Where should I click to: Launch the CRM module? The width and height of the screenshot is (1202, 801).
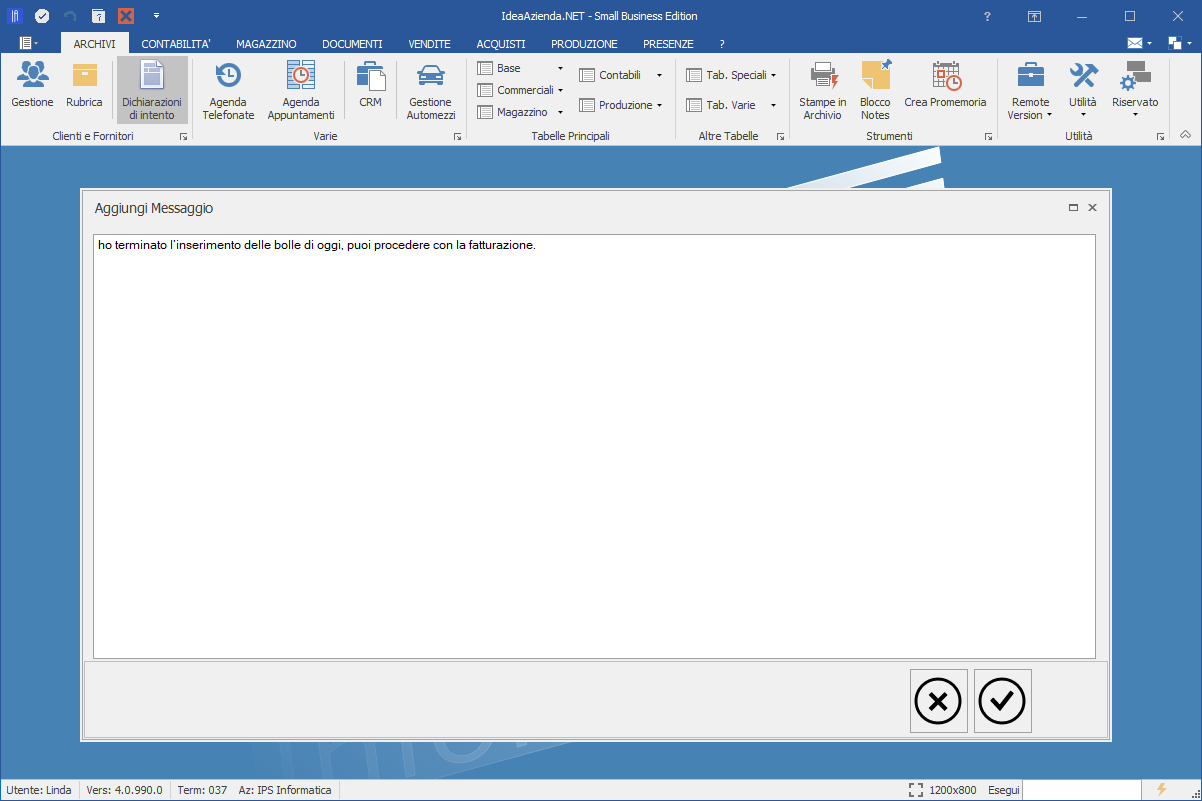(x=370, y=84)
